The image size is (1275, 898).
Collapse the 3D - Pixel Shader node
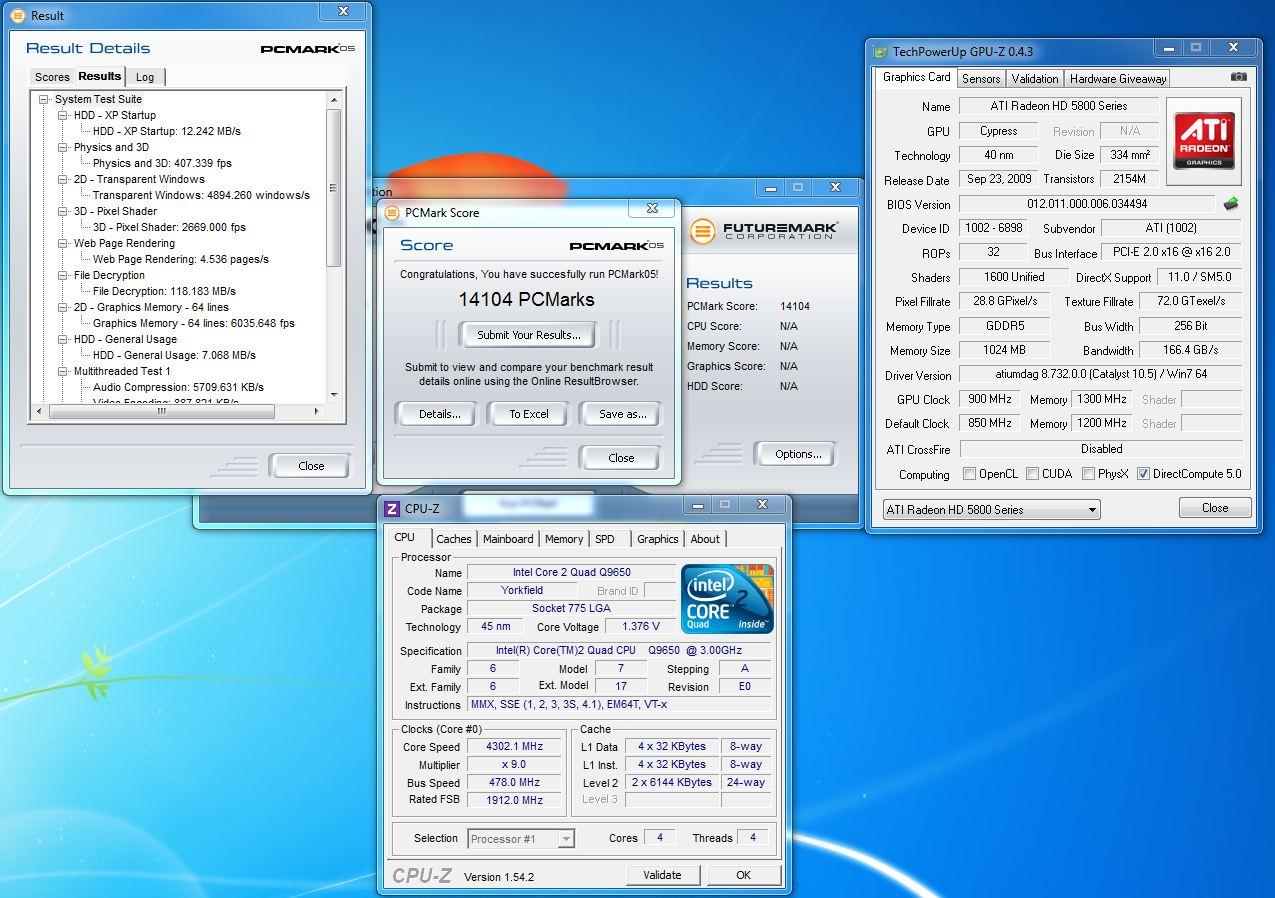[x=63, y=211]
